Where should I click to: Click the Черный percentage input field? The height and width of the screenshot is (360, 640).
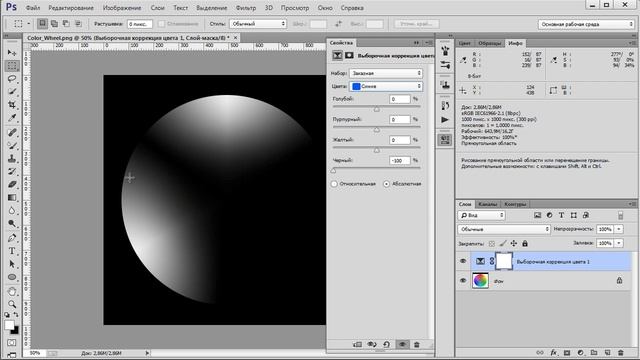point(399,160)
